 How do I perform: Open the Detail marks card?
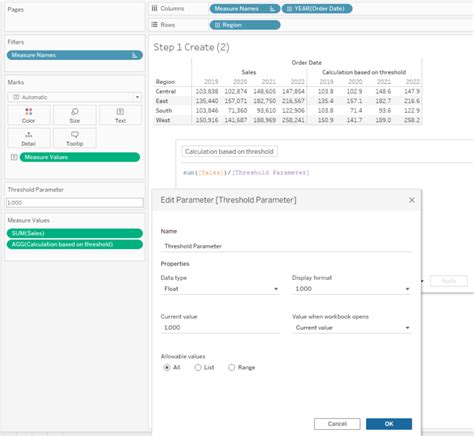click(x=28, y=138)
